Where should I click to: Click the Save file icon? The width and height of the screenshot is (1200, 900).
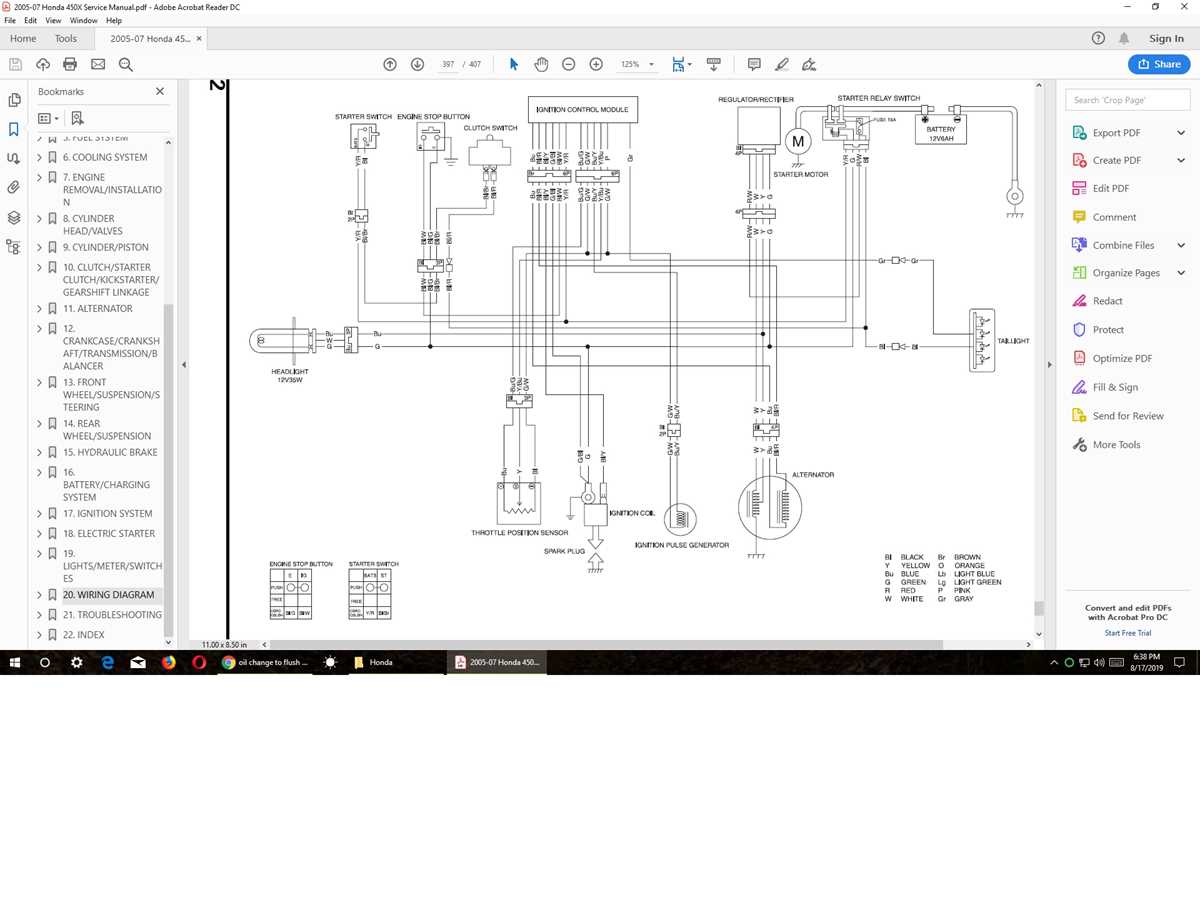(x=15, y=64)
